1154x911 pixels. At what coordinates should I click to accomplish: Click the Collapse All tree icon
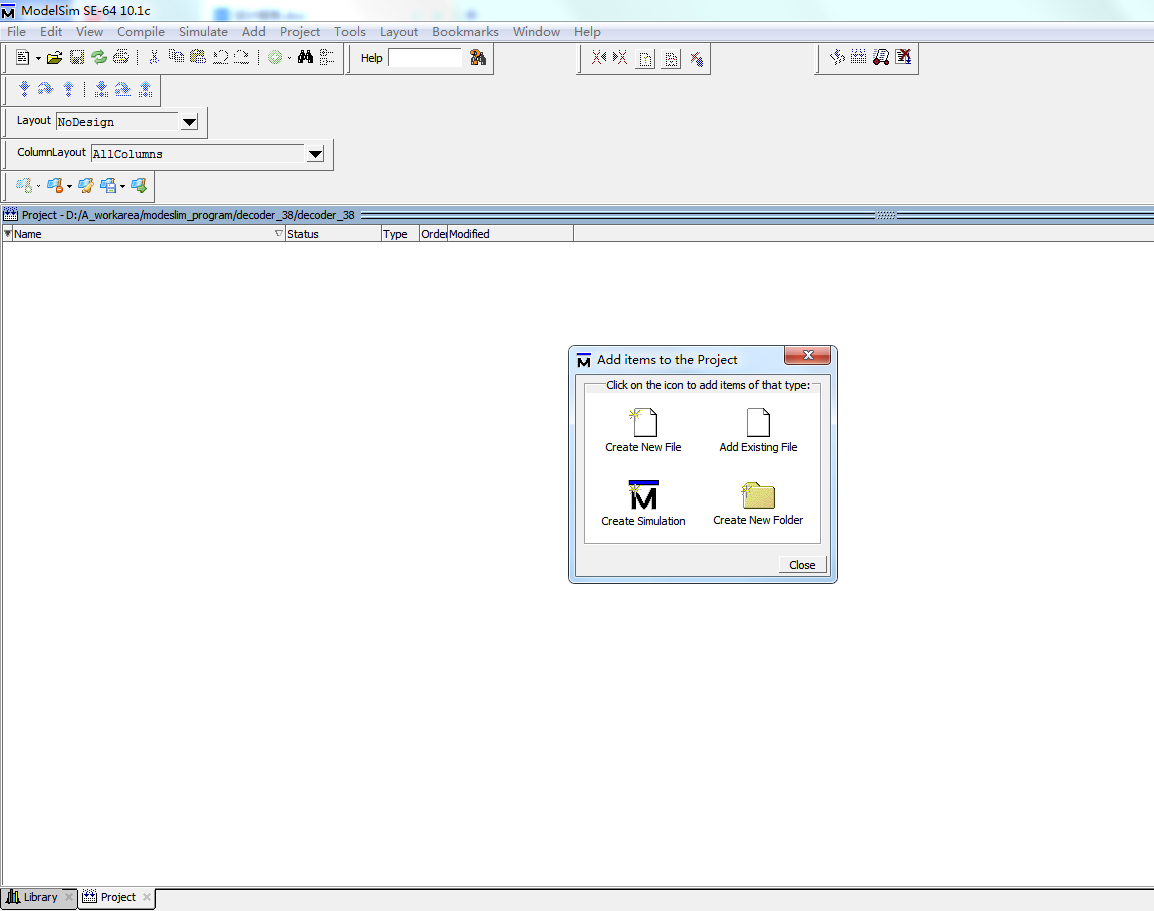[x=327, y=57]
